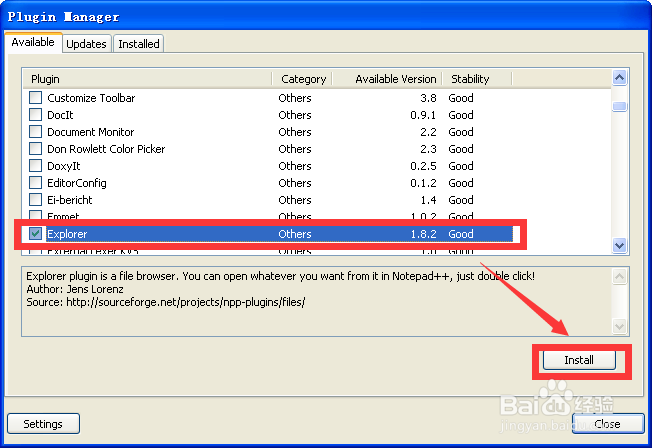Image resolution: width=652 pixels, height=448 pixels.
Task: Uncheck the Explorer plugin checkbox
Action: click(x=35, y=234)
